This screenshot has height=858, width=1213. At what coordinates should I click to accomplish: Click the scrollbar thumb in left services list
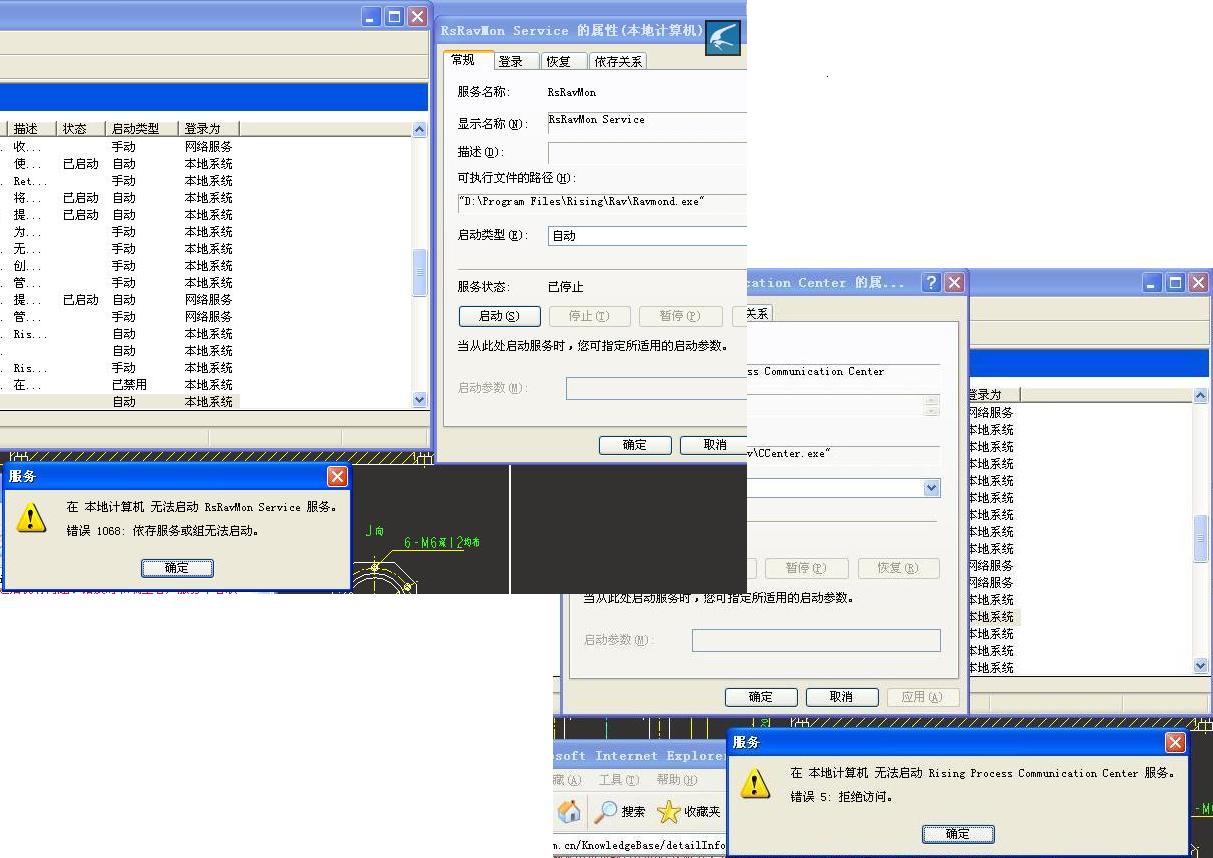[x=420, y=273]
